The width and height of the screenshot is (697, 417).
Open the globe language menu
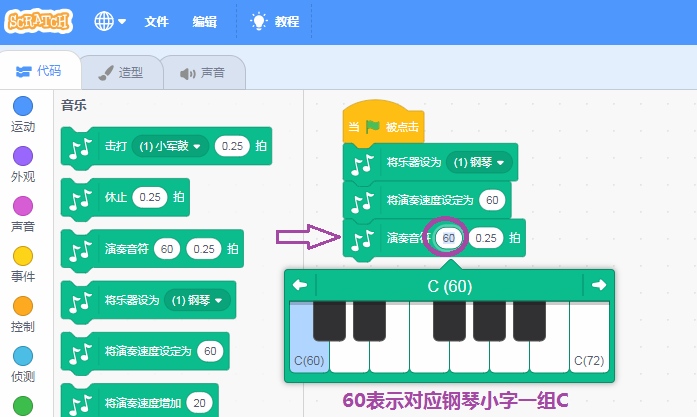click(x=110, y=21)
